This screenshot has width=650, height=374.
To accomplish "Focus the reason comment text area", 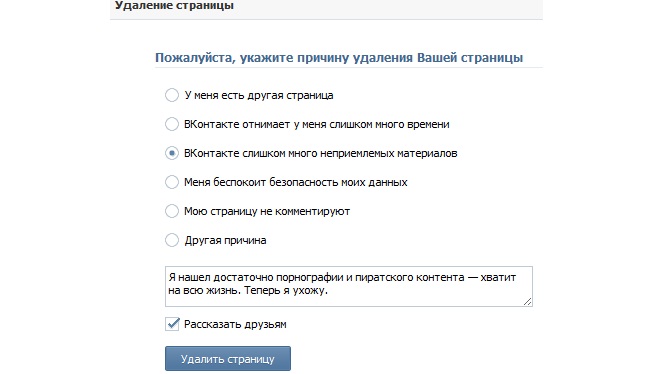I will (349, 287).
